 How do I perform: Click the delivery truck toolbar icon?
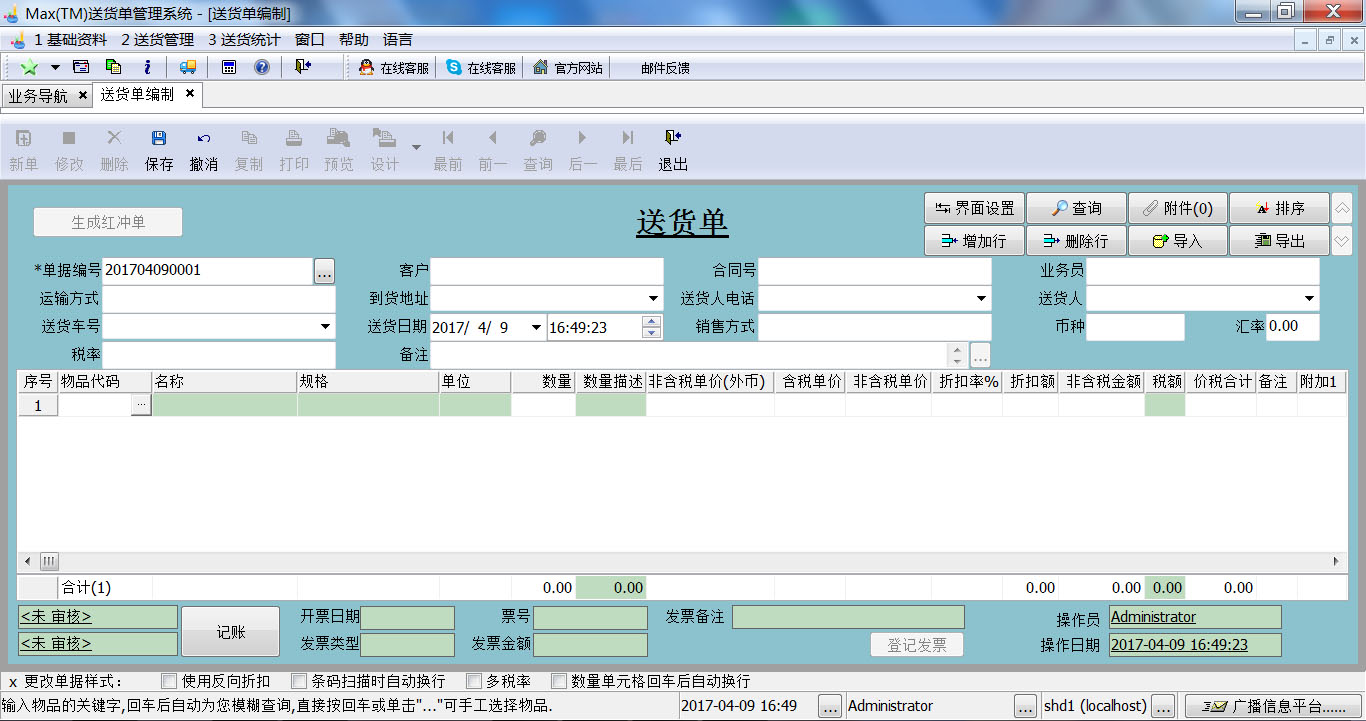[x=188, y=67]
